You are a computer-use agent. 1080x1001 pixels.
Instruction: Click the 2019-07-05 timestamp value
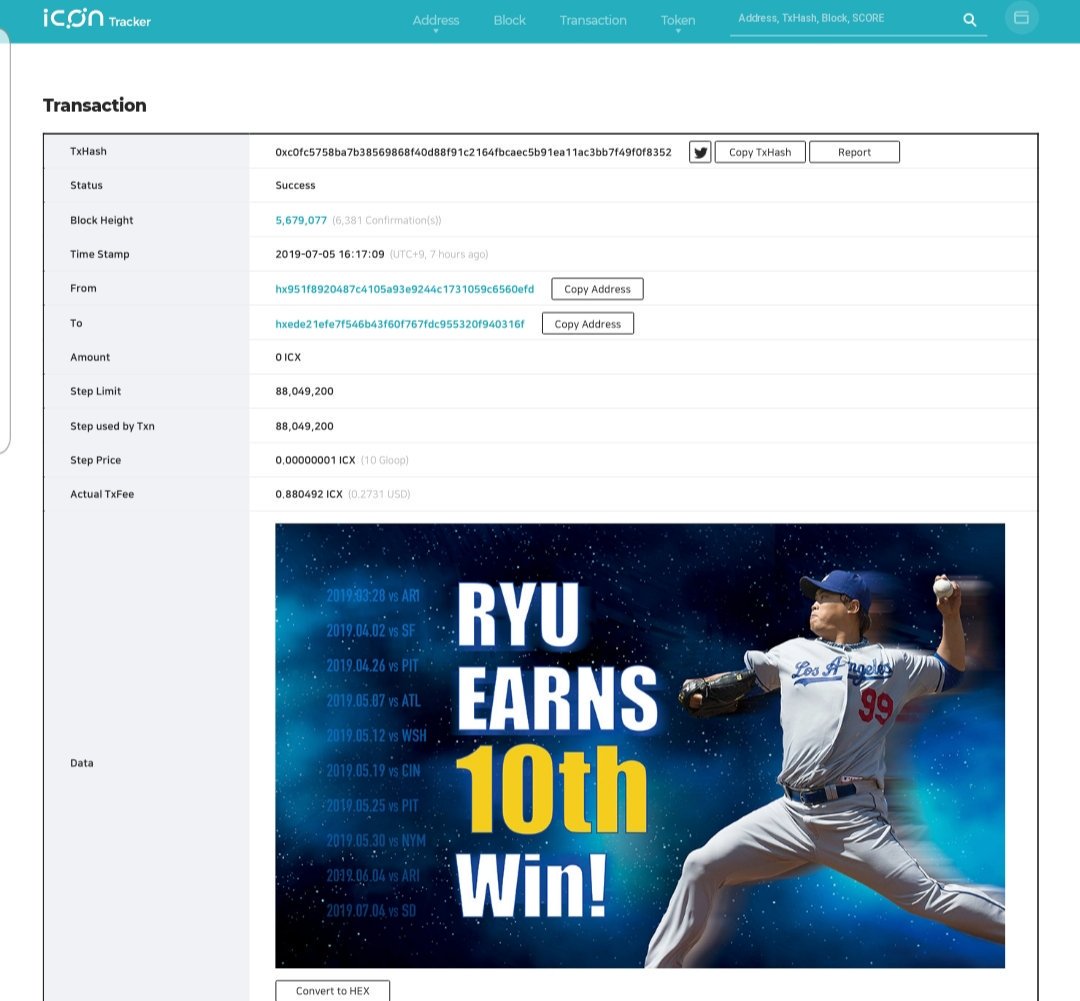(x=329, y=254)
